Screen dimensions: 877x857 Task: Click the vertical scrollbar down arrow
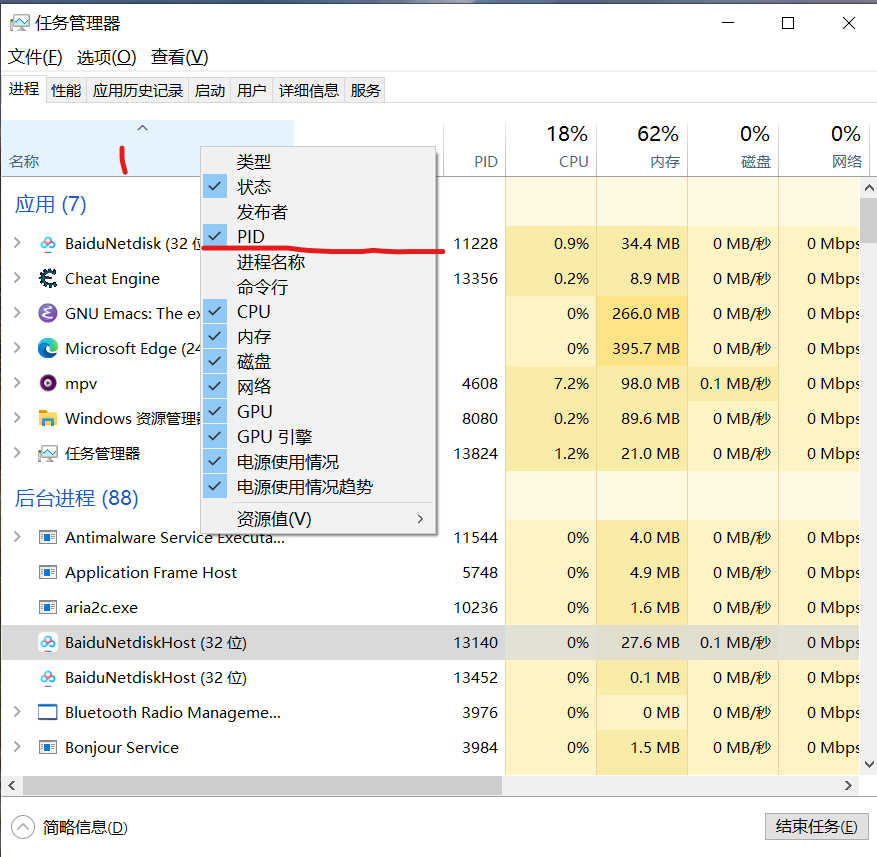coord(869,764)
